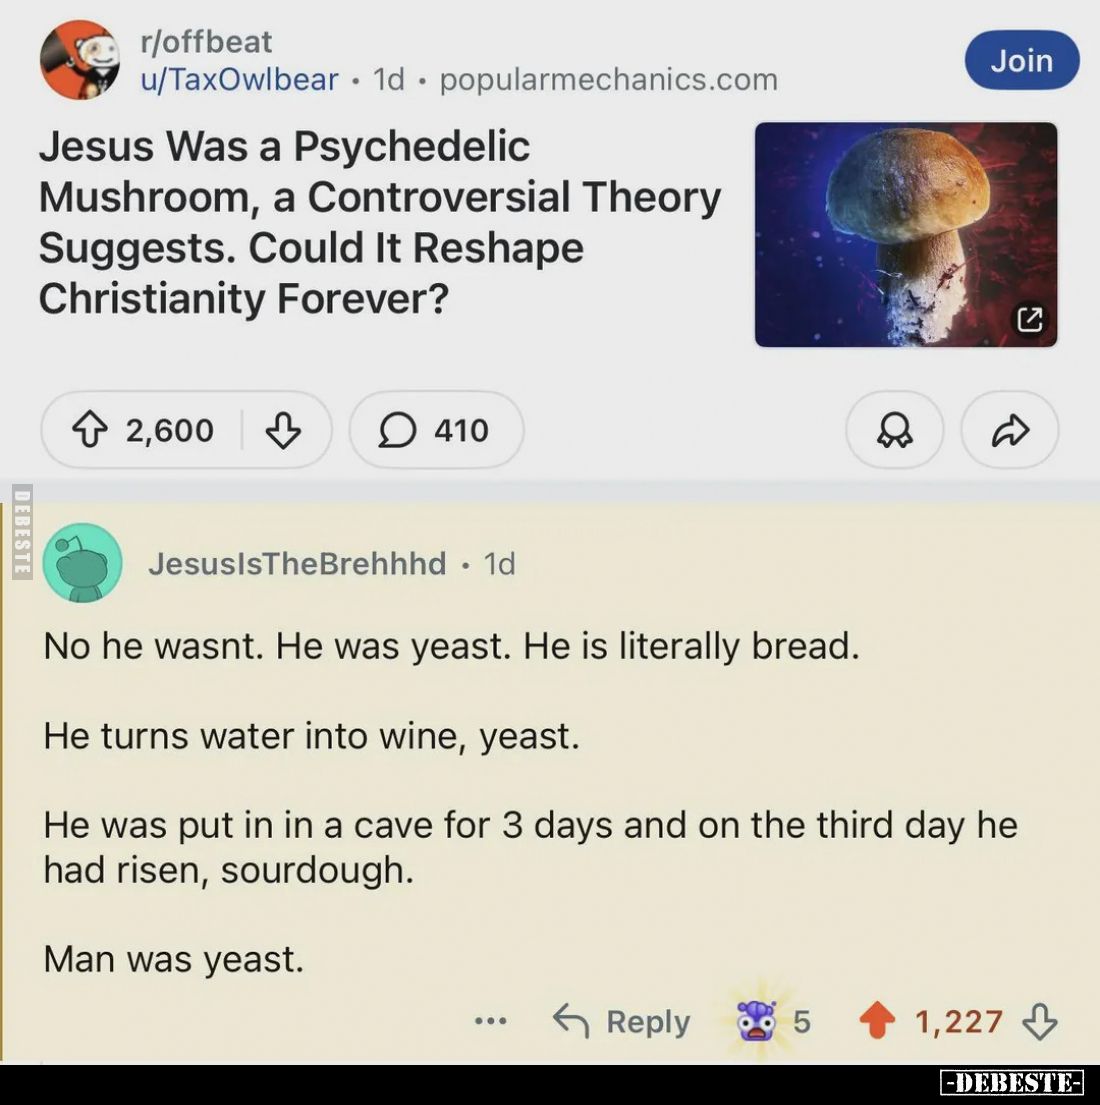Open the popularmechanics.com source link

[x=608, y=80]
